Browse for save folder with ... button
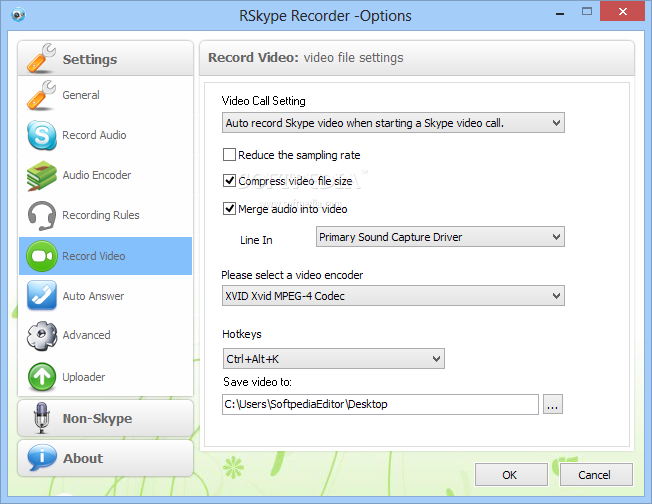 click(x=553, y=404)
